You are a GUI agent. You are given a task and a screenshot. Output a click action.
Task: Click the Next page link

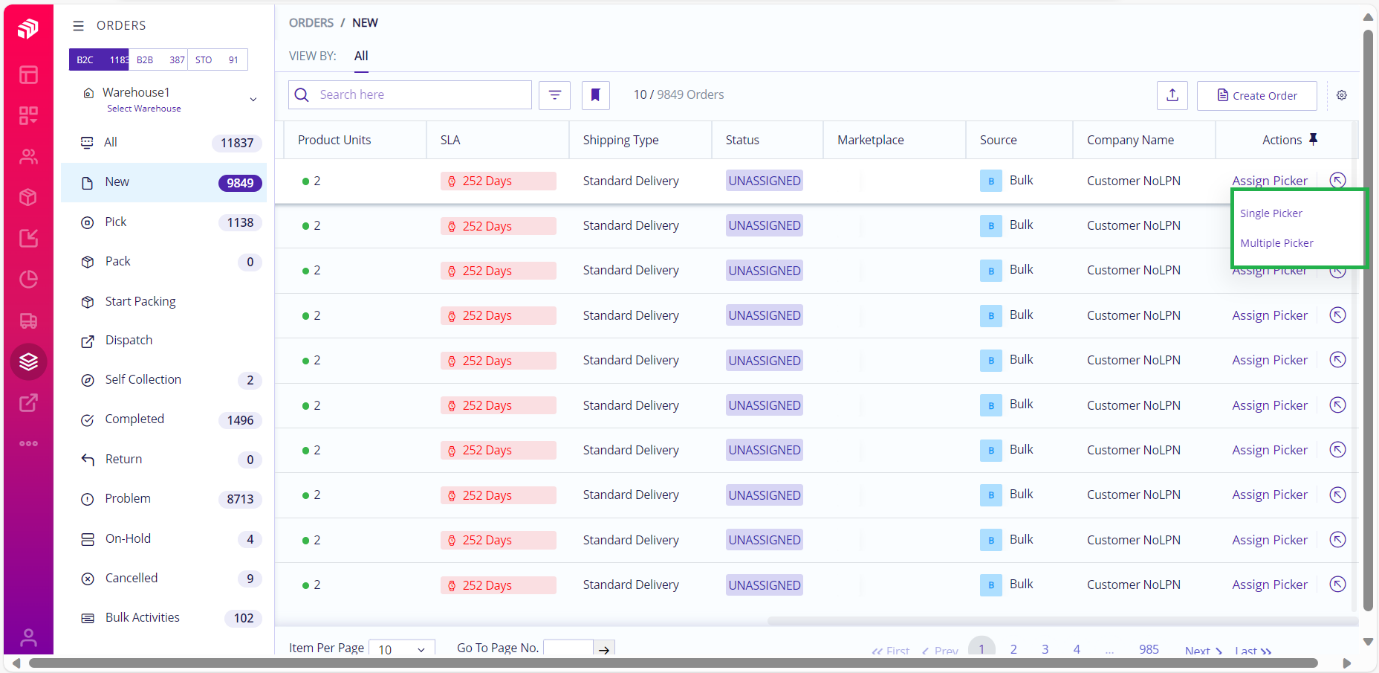click(x=1204, y=651)
